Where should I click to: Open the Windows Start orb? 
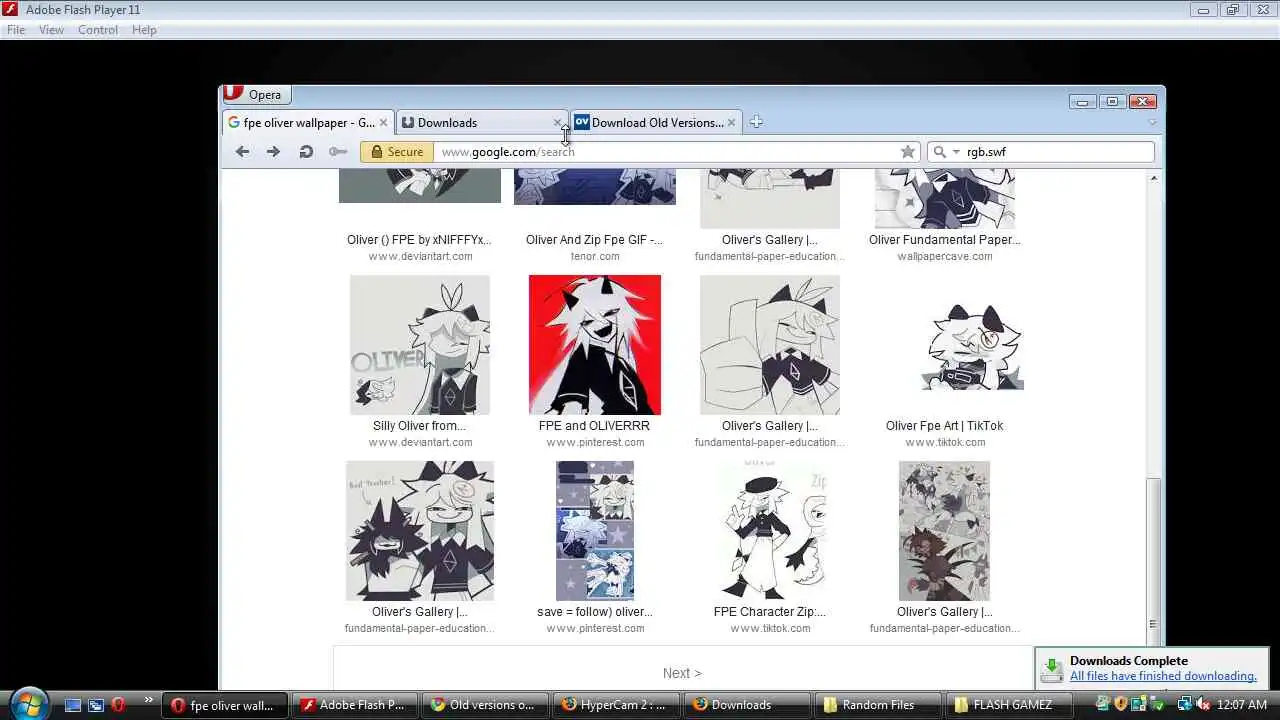pos(28,703)
